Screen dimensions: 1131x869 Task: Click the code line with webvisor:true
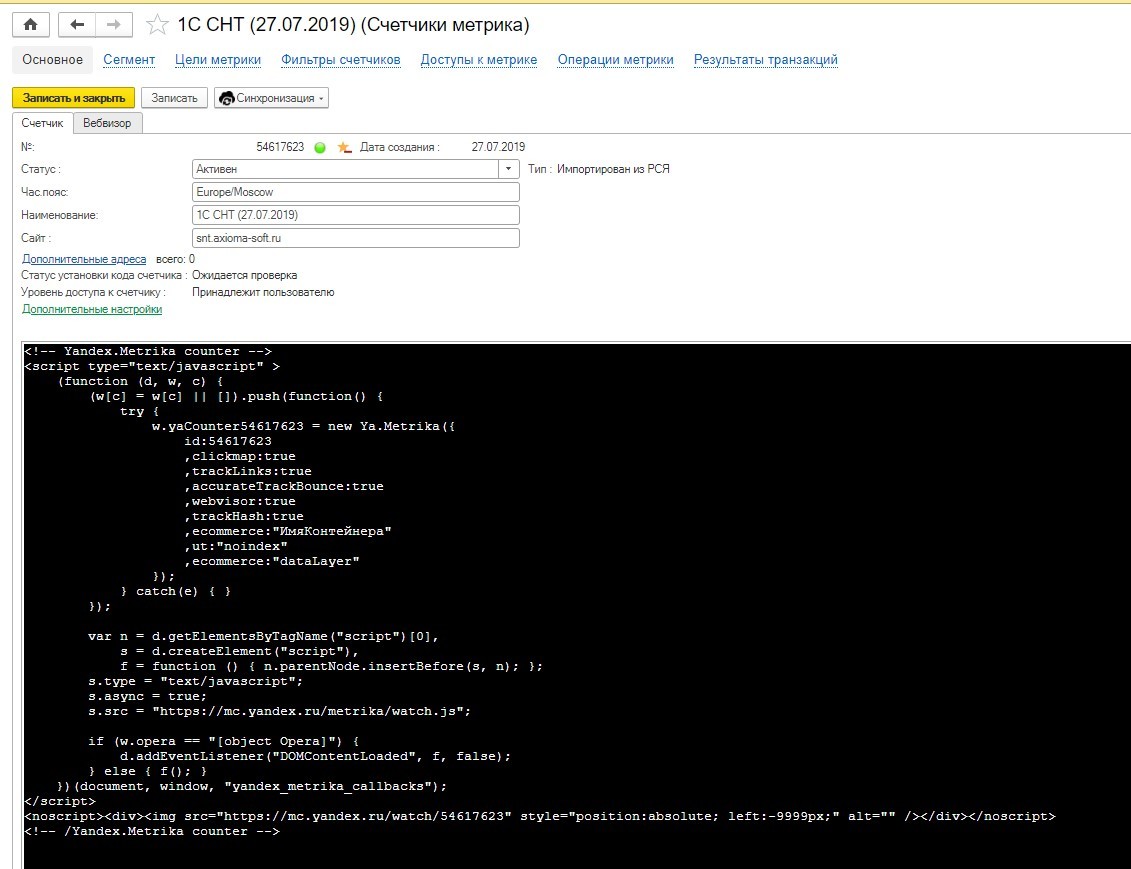239,501
